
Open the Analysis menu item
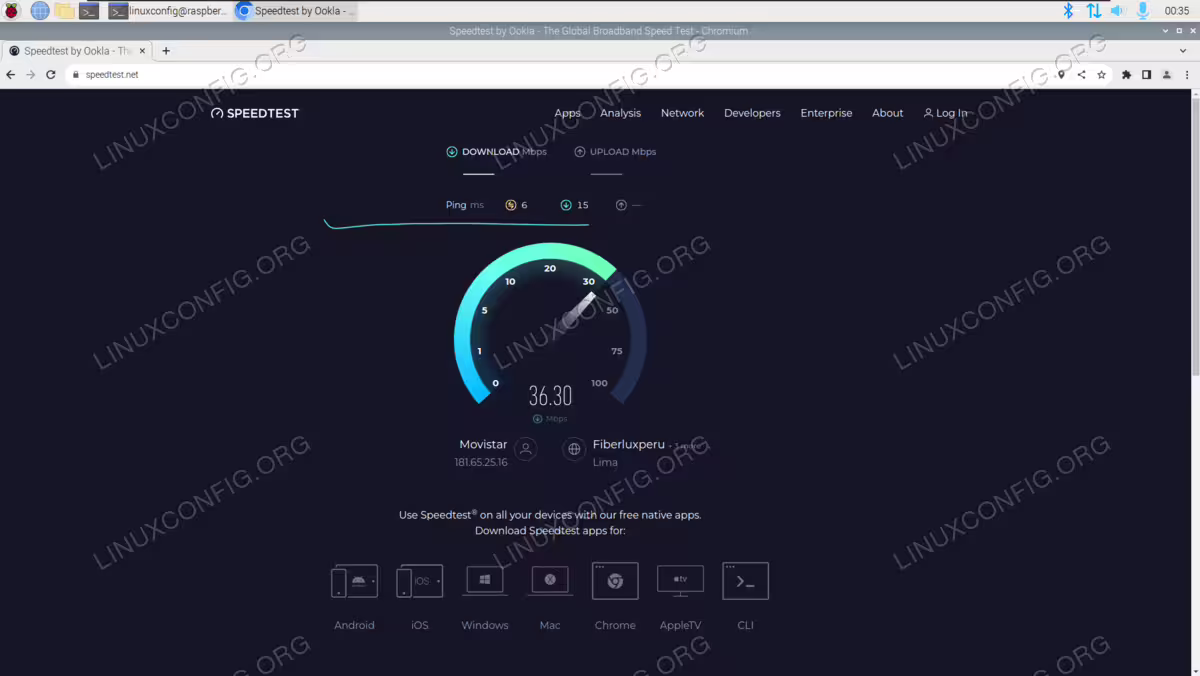(x=620, y=113)
